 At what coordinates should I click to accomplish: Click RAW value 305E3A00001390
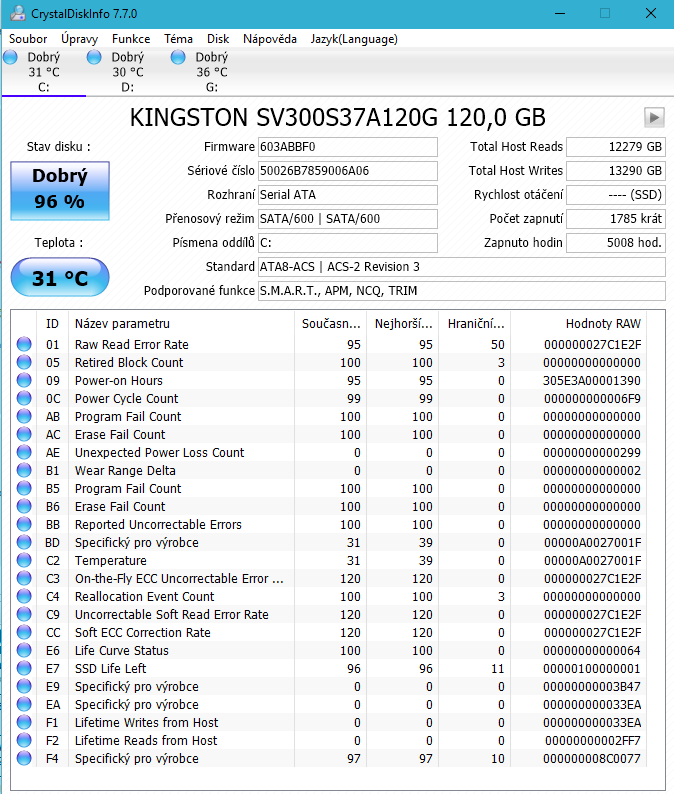591,381
